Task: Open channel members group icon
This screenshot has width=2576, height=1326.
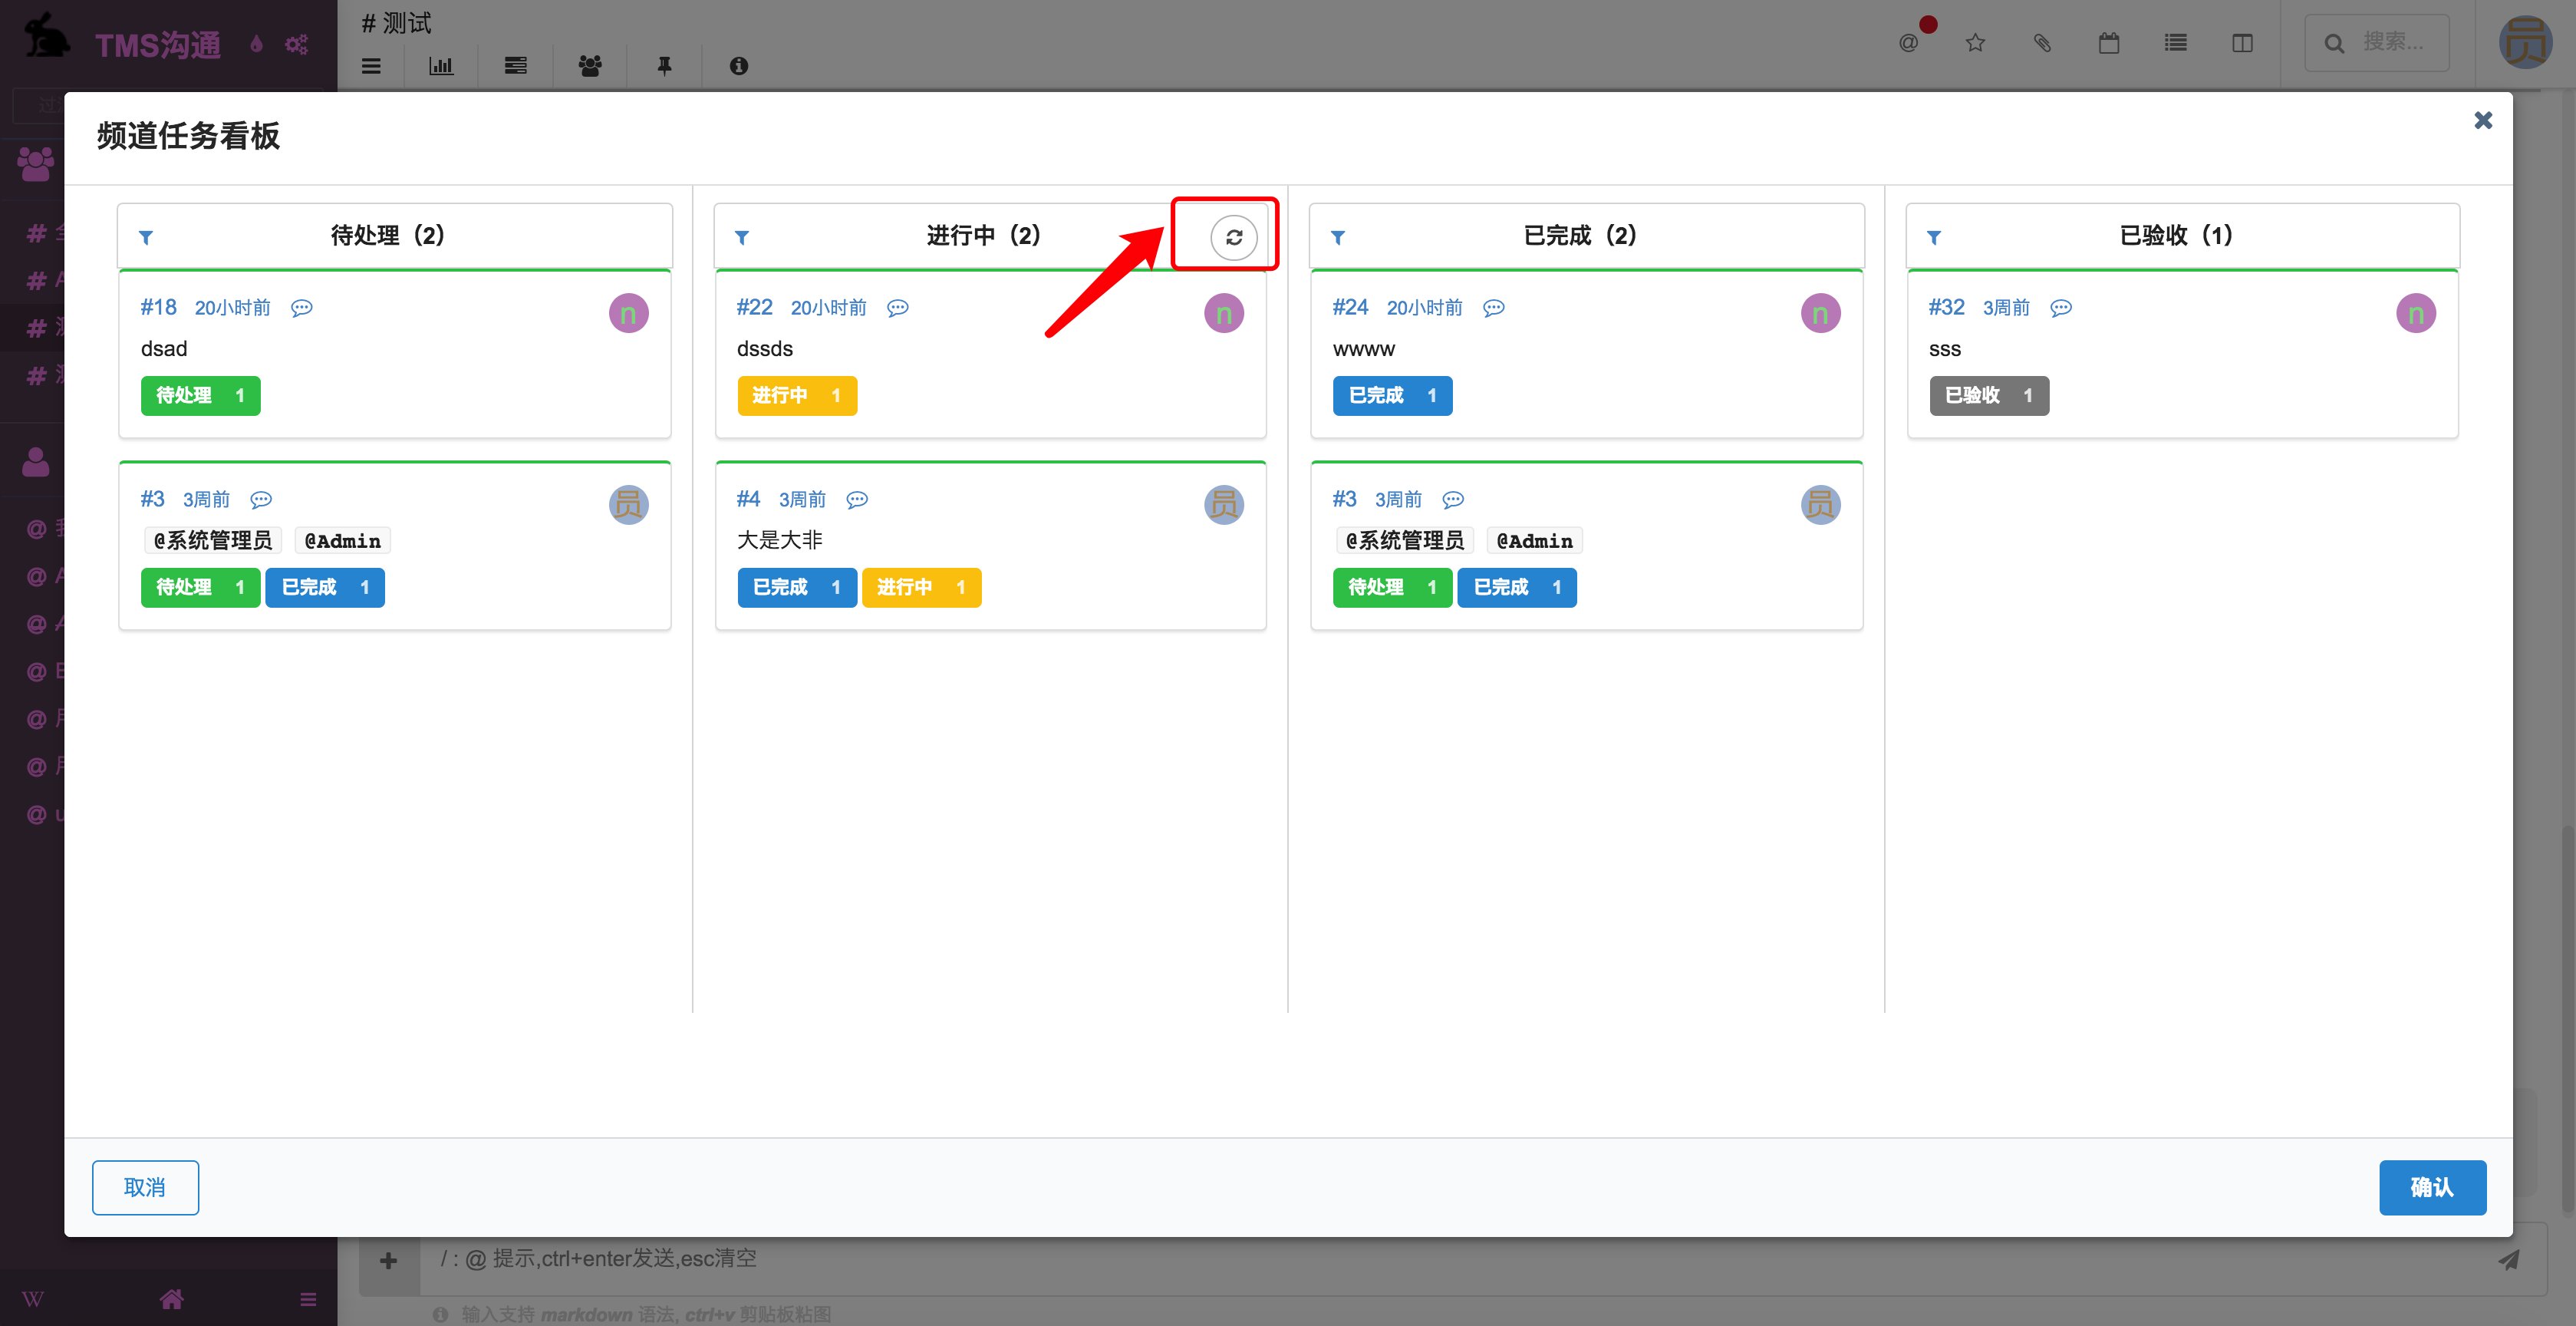Action: coord(590,66)
